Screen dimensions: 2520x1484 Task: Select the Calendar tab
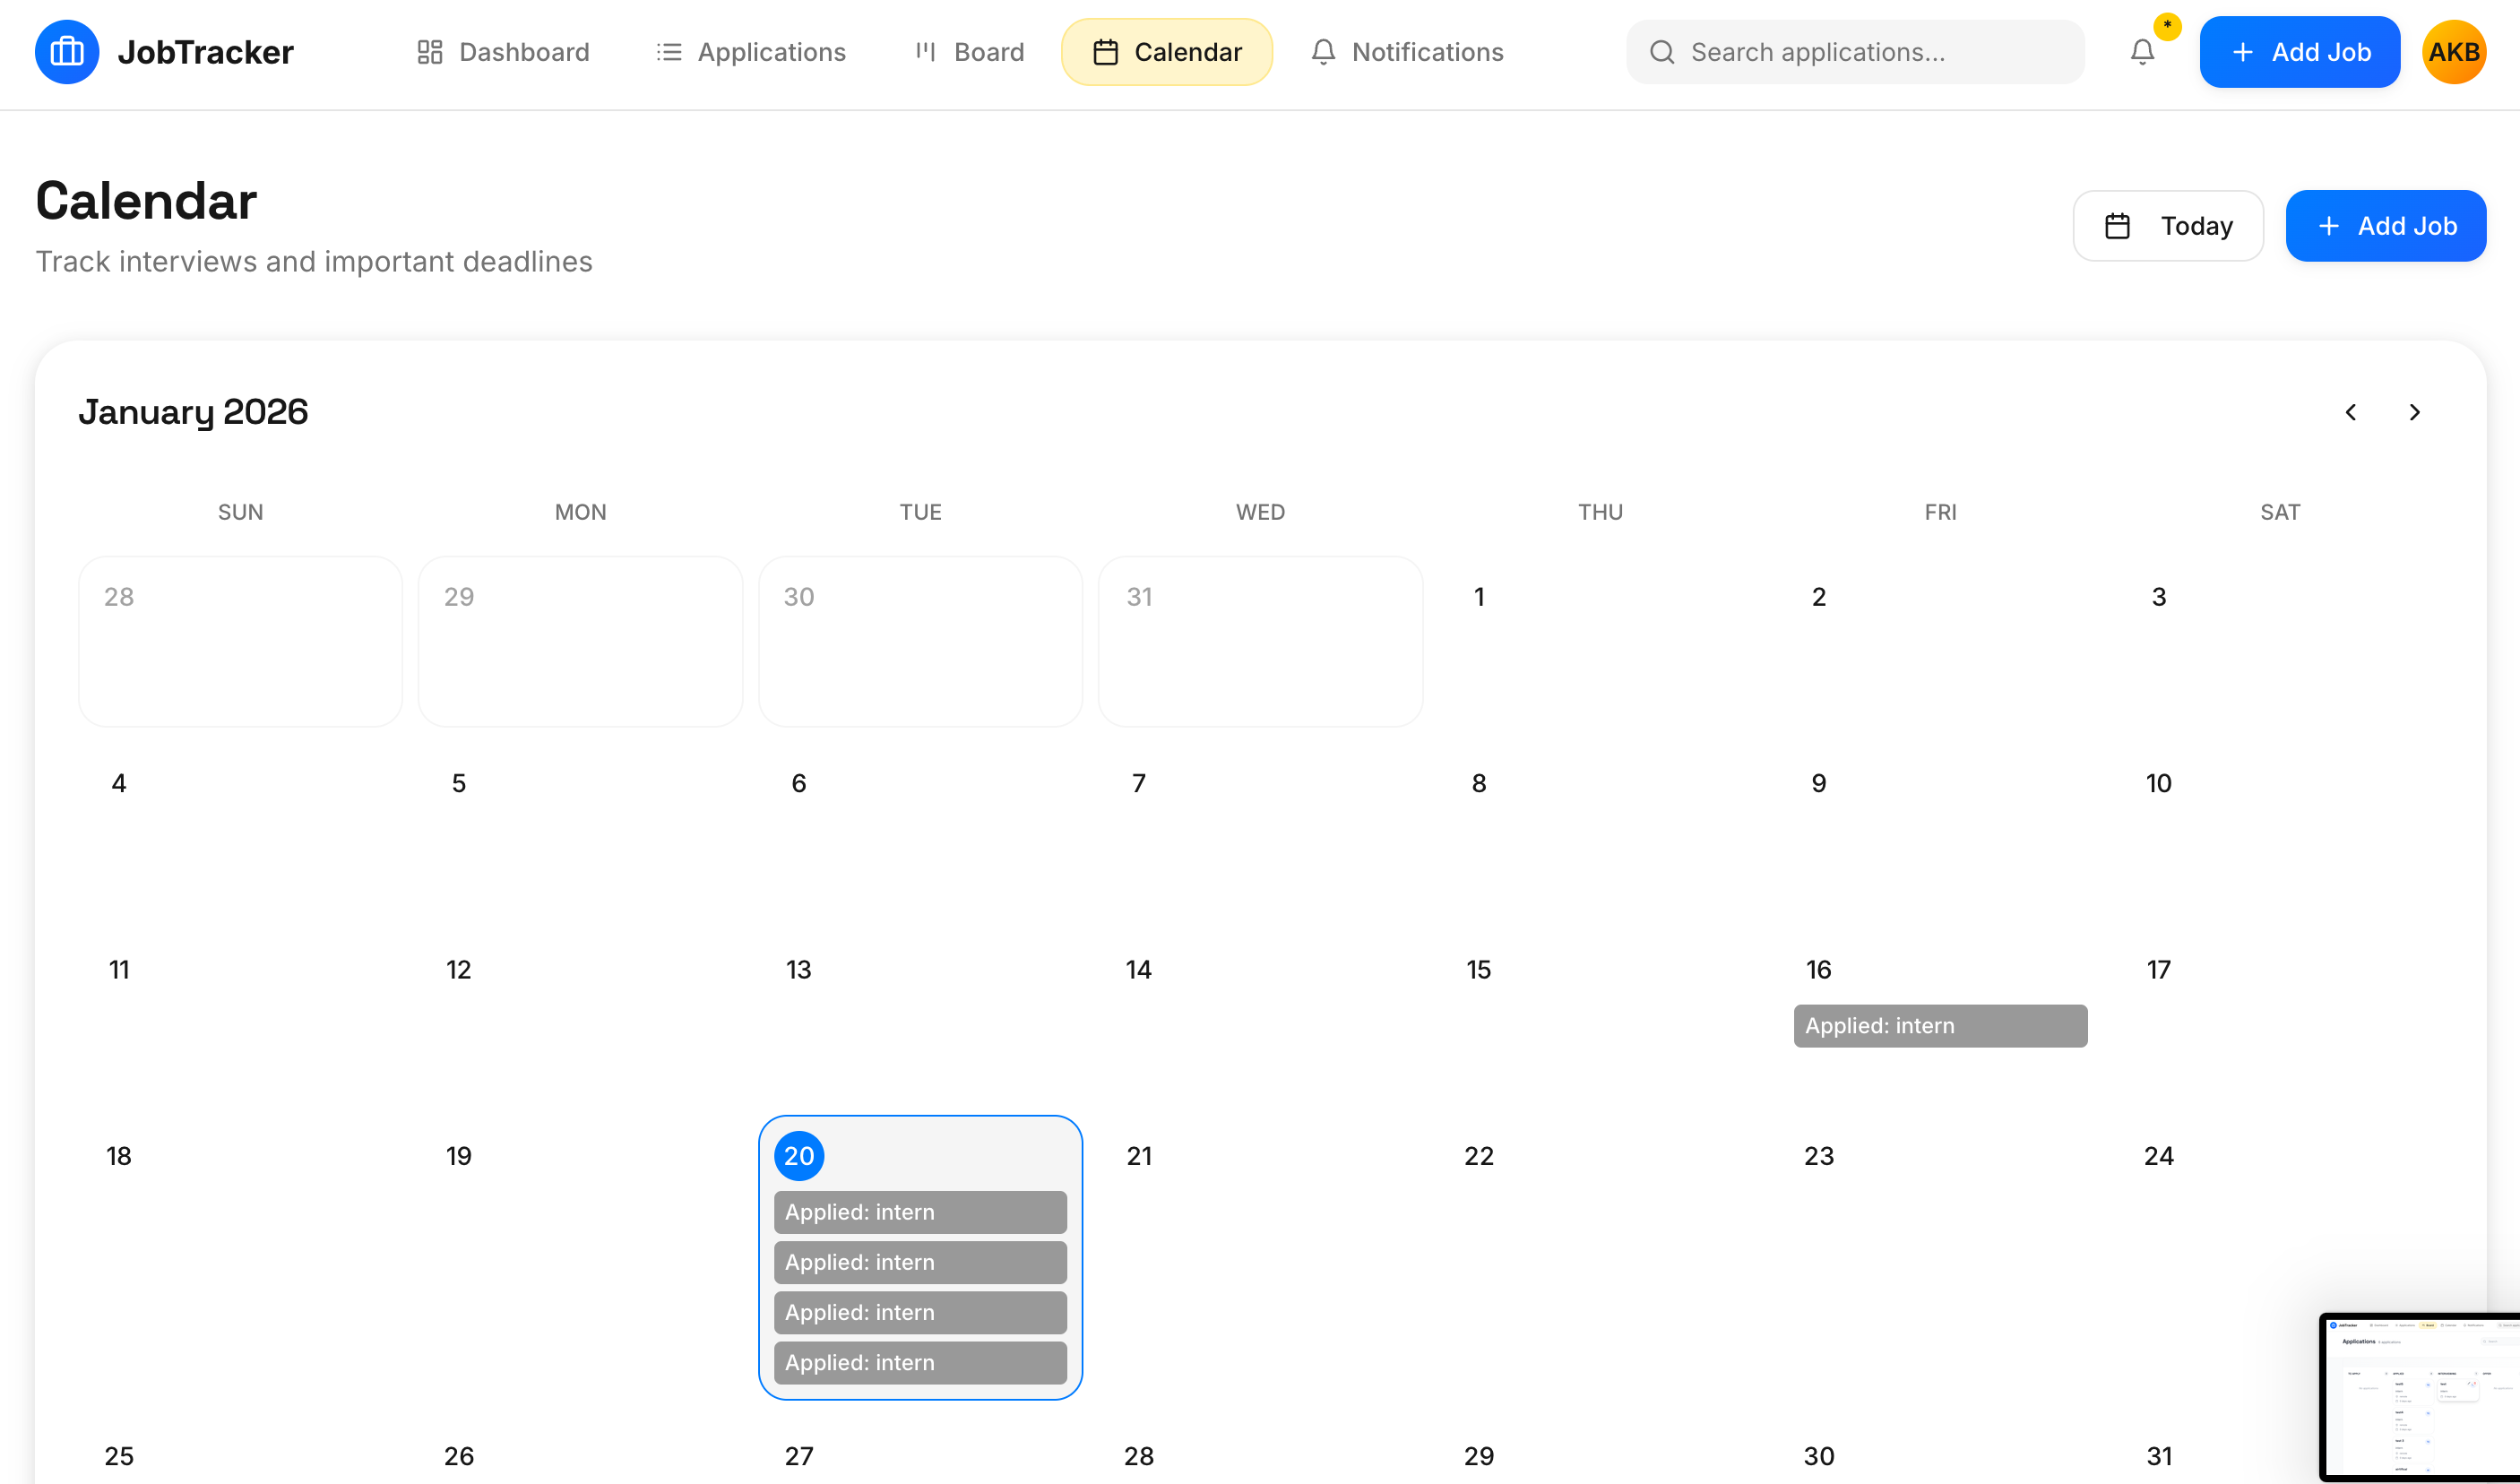coord(1167,52)
